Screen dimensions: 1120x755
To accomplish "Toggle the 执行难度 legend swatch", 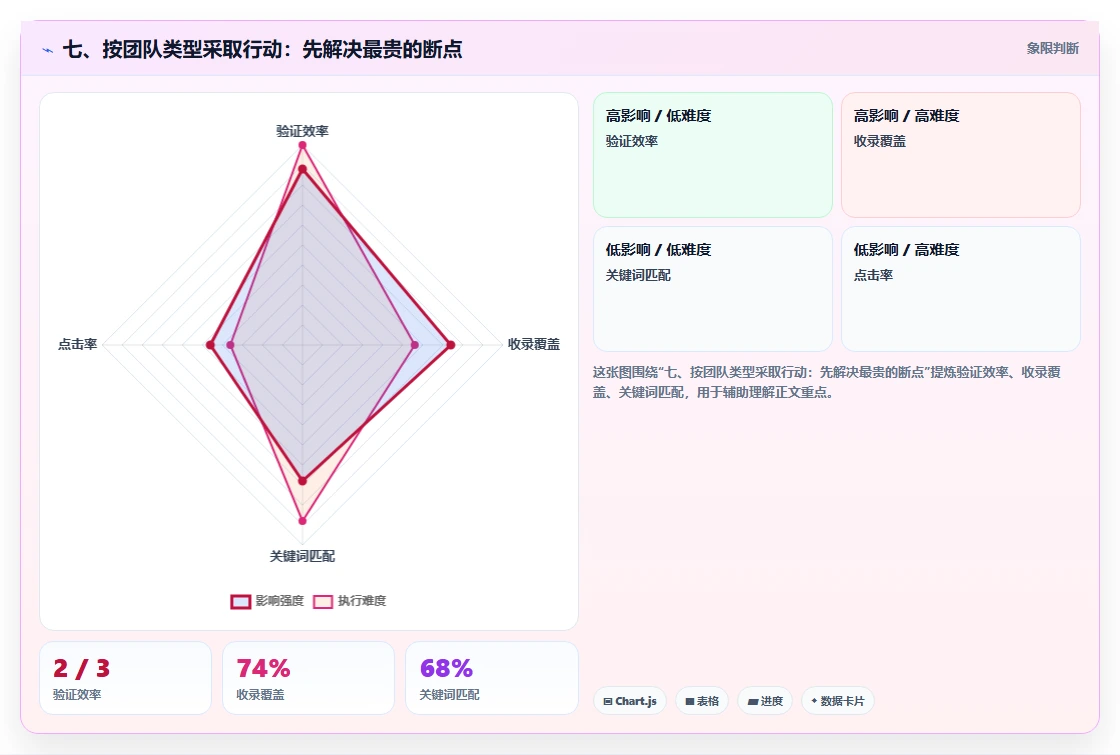I will 323,601.
